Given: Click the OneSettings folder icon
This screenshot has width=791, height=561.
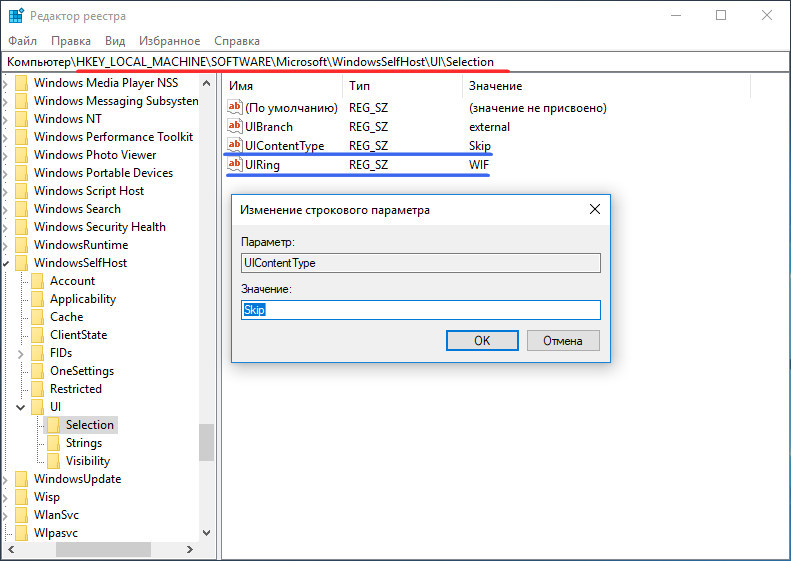Looking at the screenshot, I should (x=37, y=371).
